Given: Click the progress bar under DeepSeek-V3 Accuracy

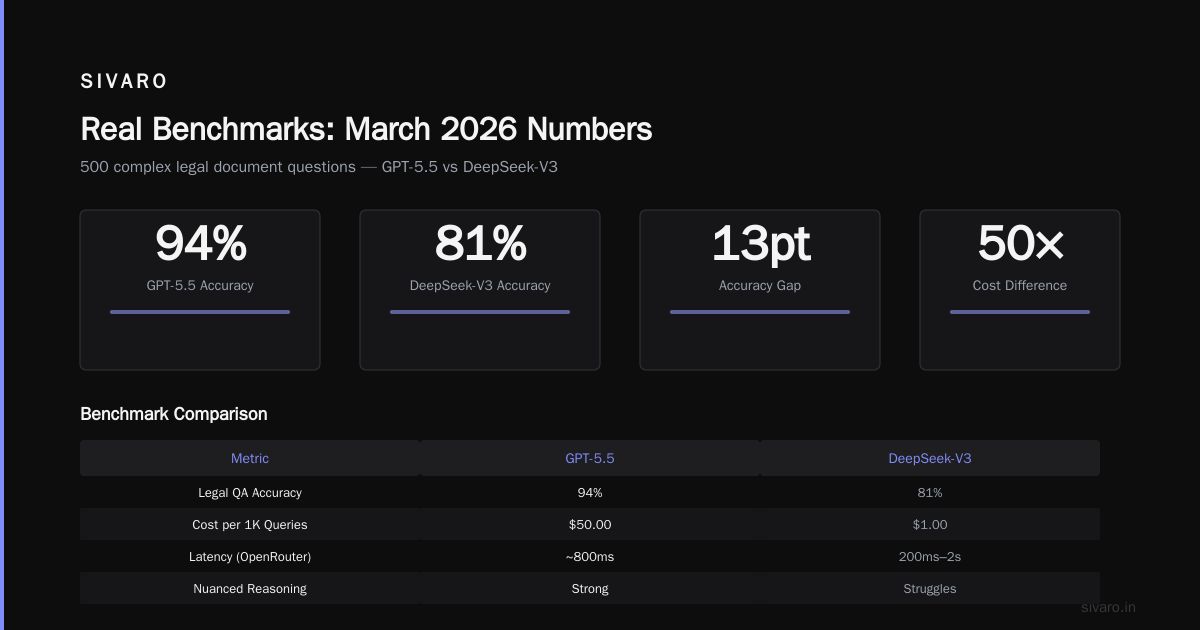Looking at the screenshot, I should [x=480, y=312].
